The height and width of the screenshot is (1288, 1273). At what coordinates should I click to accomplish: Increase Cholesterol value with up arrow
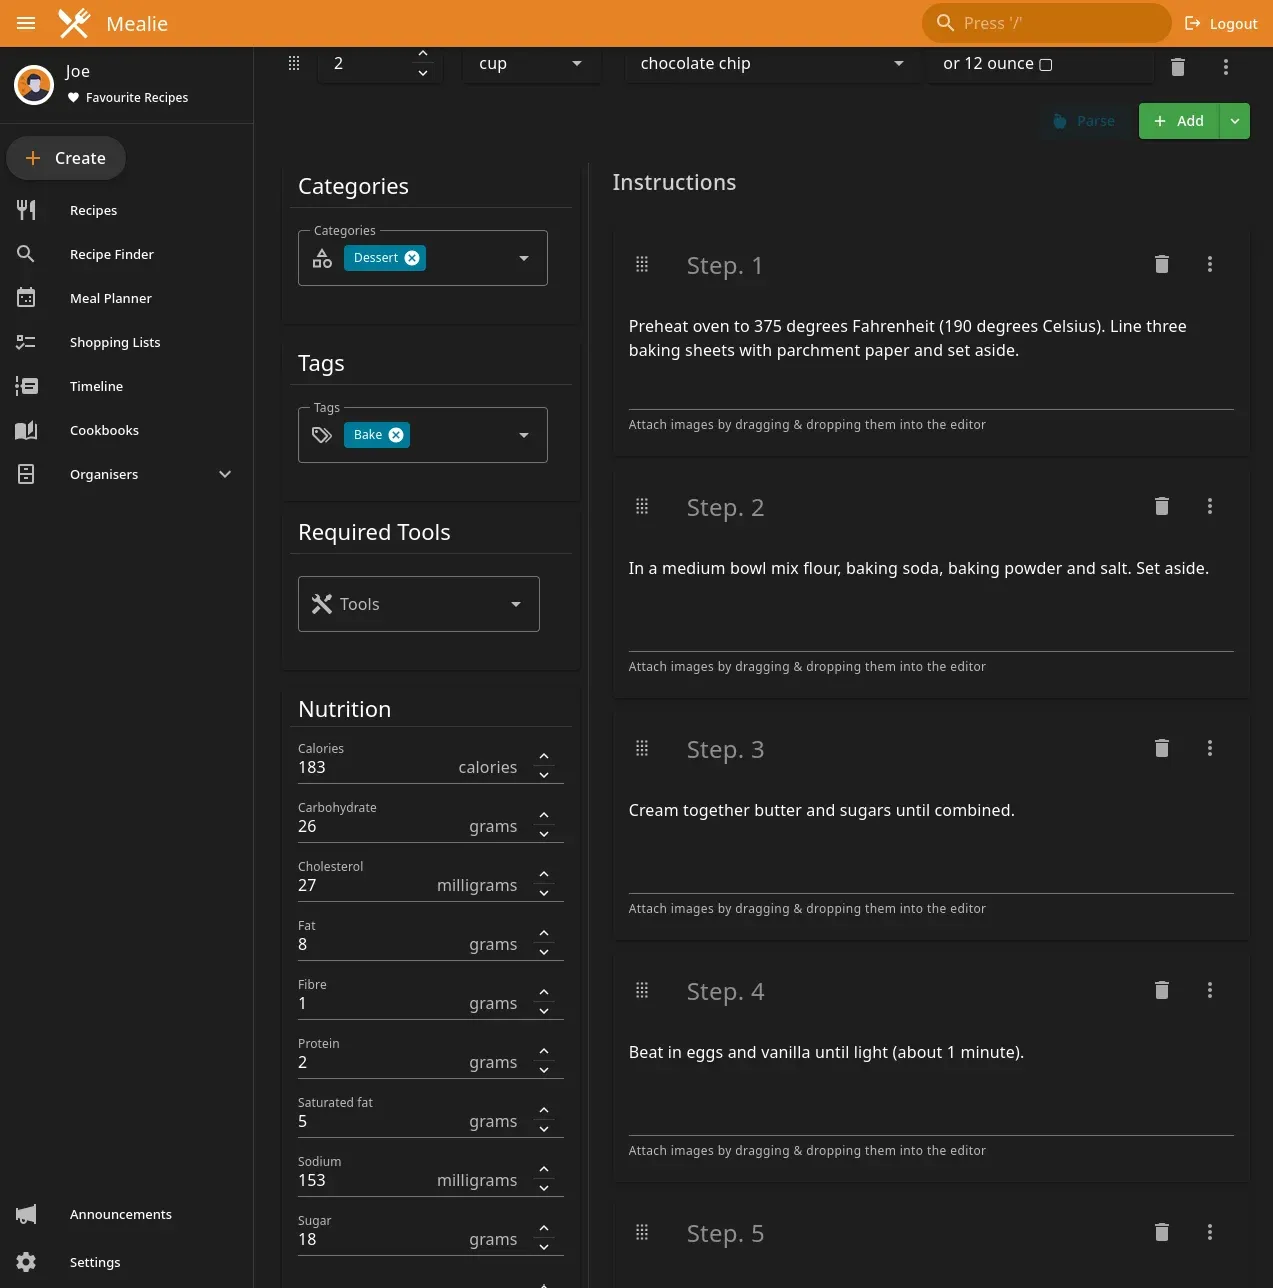(544, 875)
